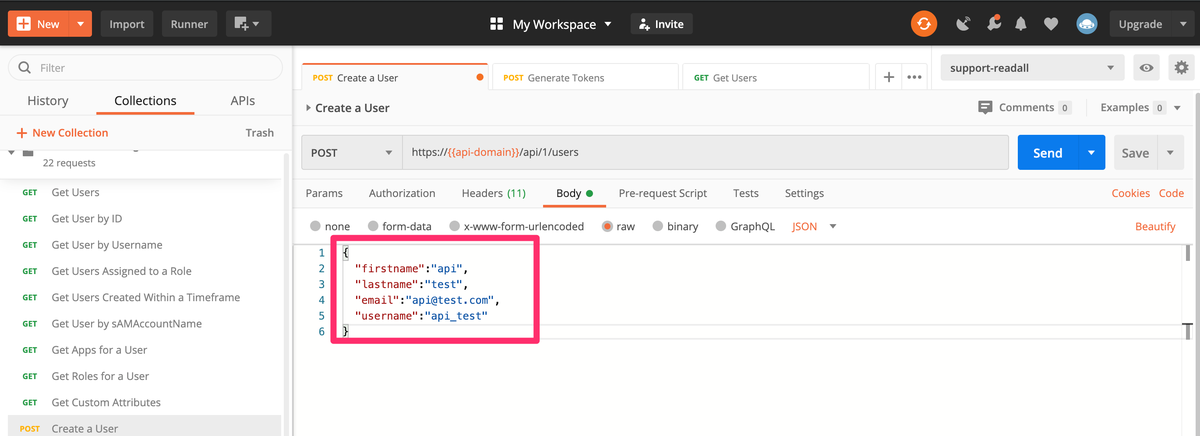
Task: Click the Beautify link
Action: pyautogui.click(x=1155, y=226)
